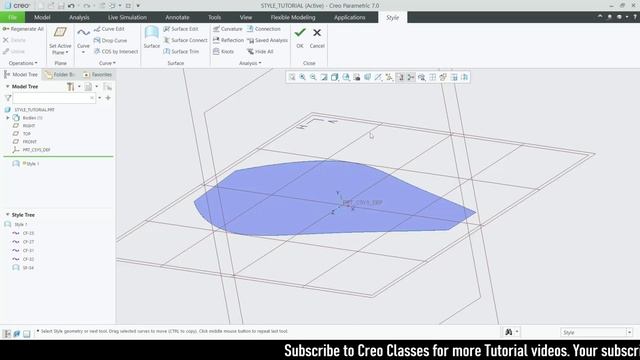This screenshot has height=360, width=640.
Task: Collapse the Model Tree section
Action: [x=7, y=87]
